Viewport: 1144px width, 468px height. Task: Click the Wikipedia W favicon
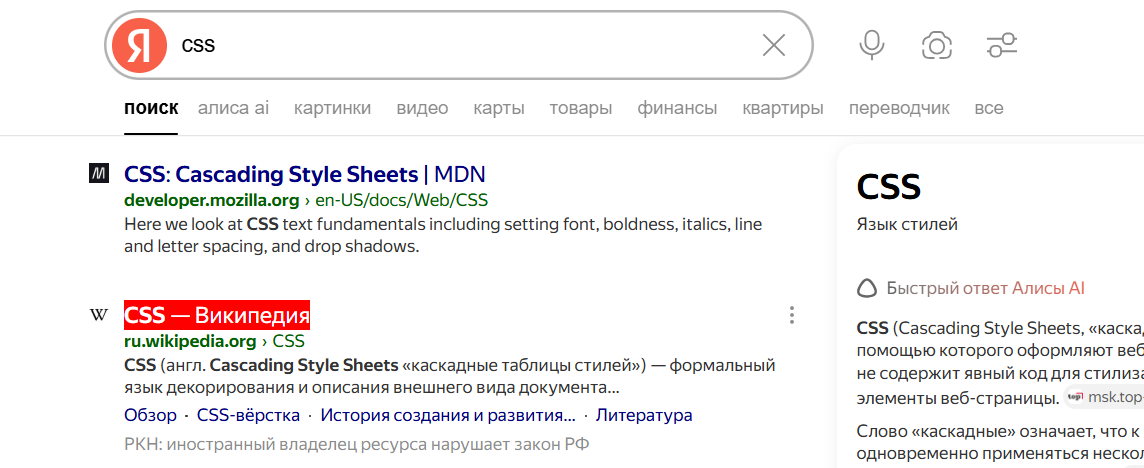[x=98, y=315]
